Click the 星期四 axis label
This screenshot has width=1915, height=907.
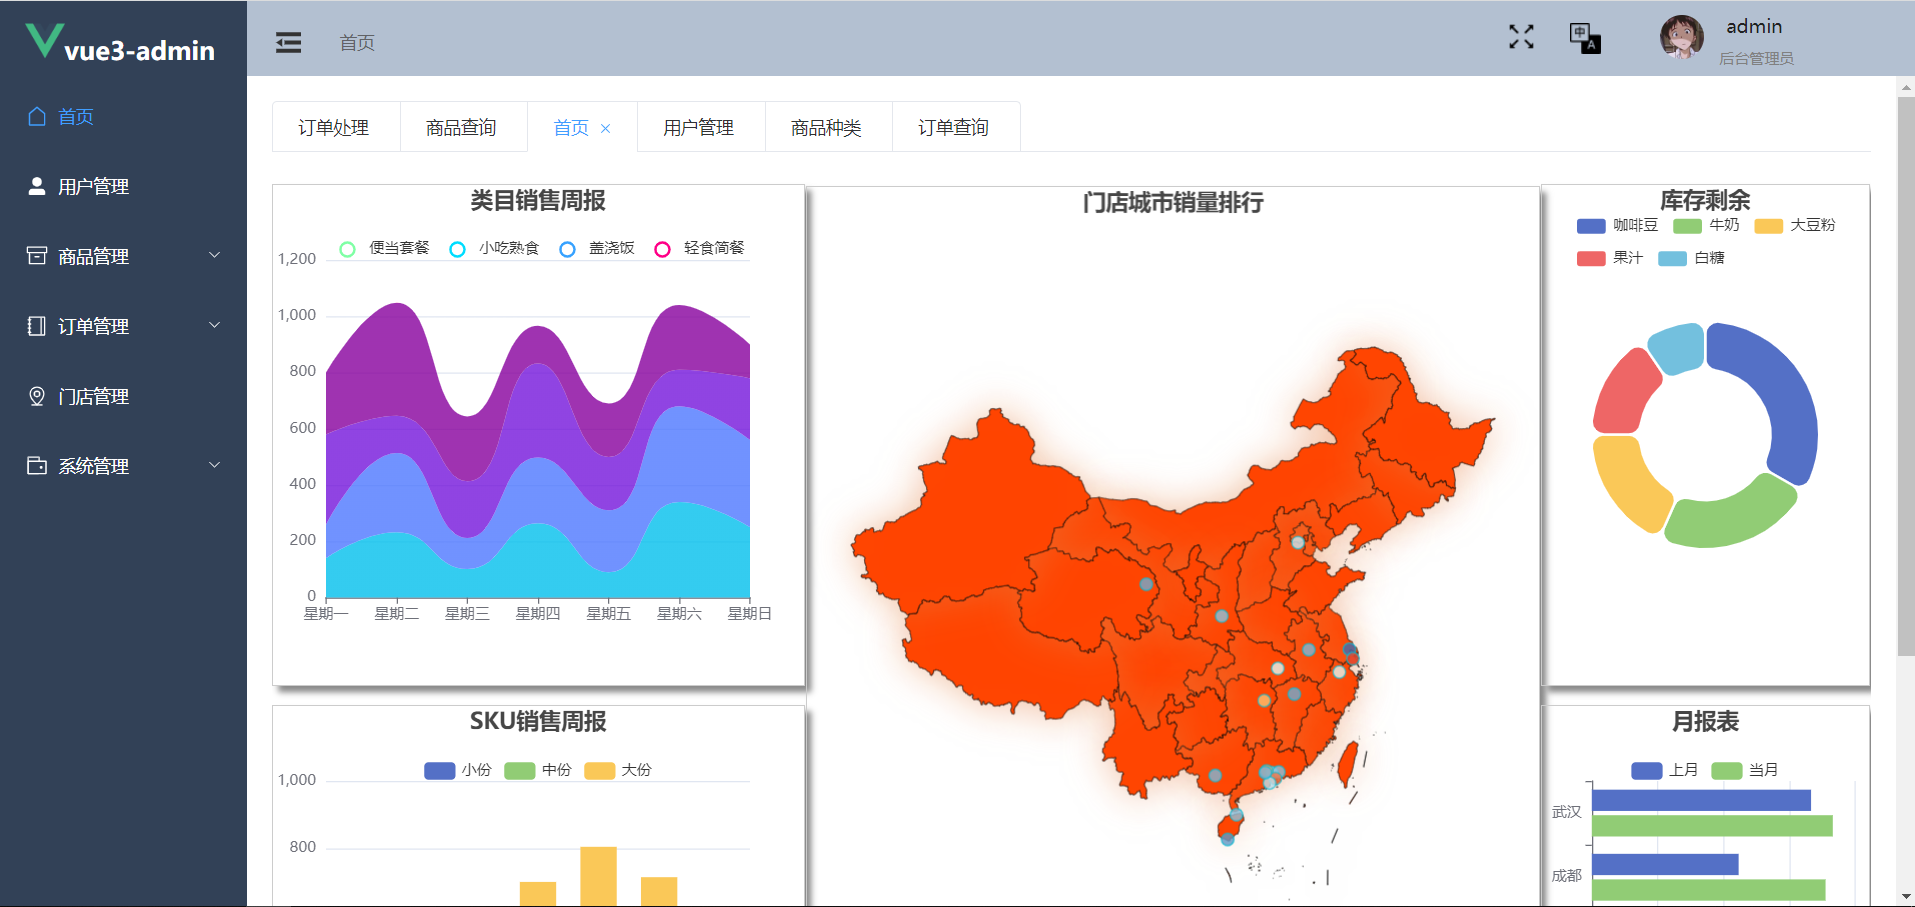click(x=538, y=614)
